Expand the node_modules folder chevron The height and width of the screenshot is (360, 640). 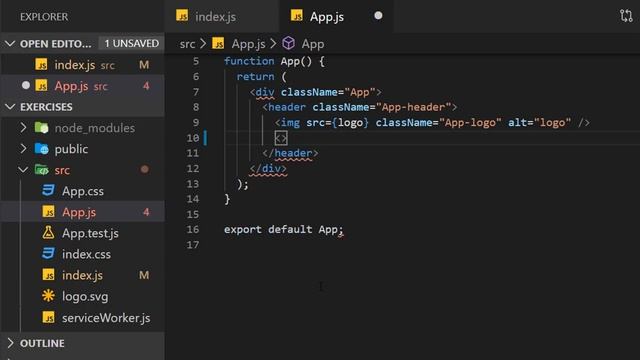click(x=23, y=128)
